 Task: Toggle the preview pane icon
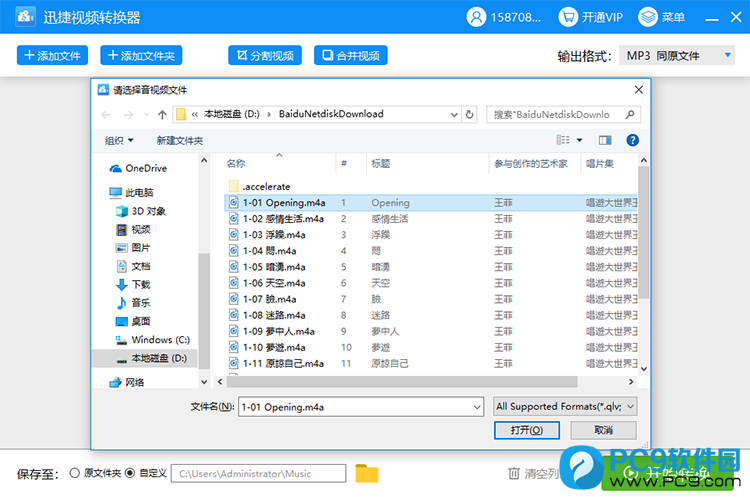pyautogui.click(x=605, y=140)
